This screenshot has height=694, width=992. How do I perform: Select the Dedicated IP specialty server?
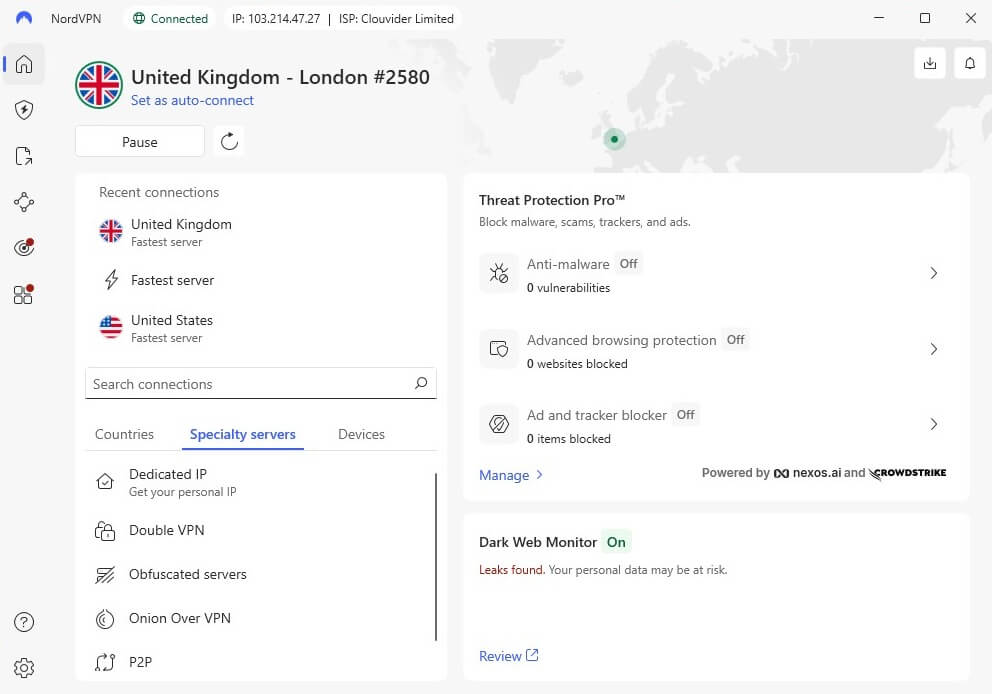(x=259, y=482)
